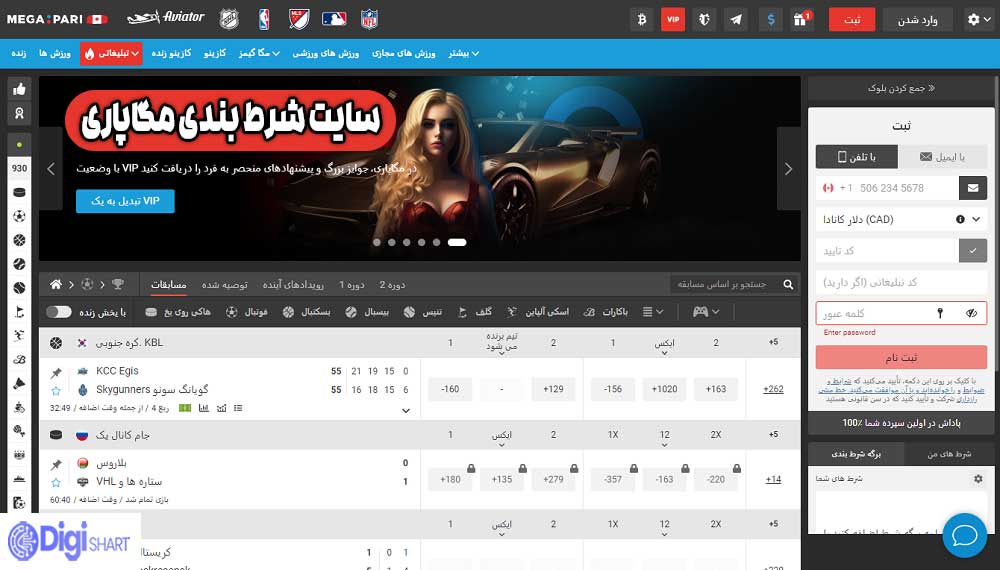Select the football icon in left sidebar

(x=19, y=216)
